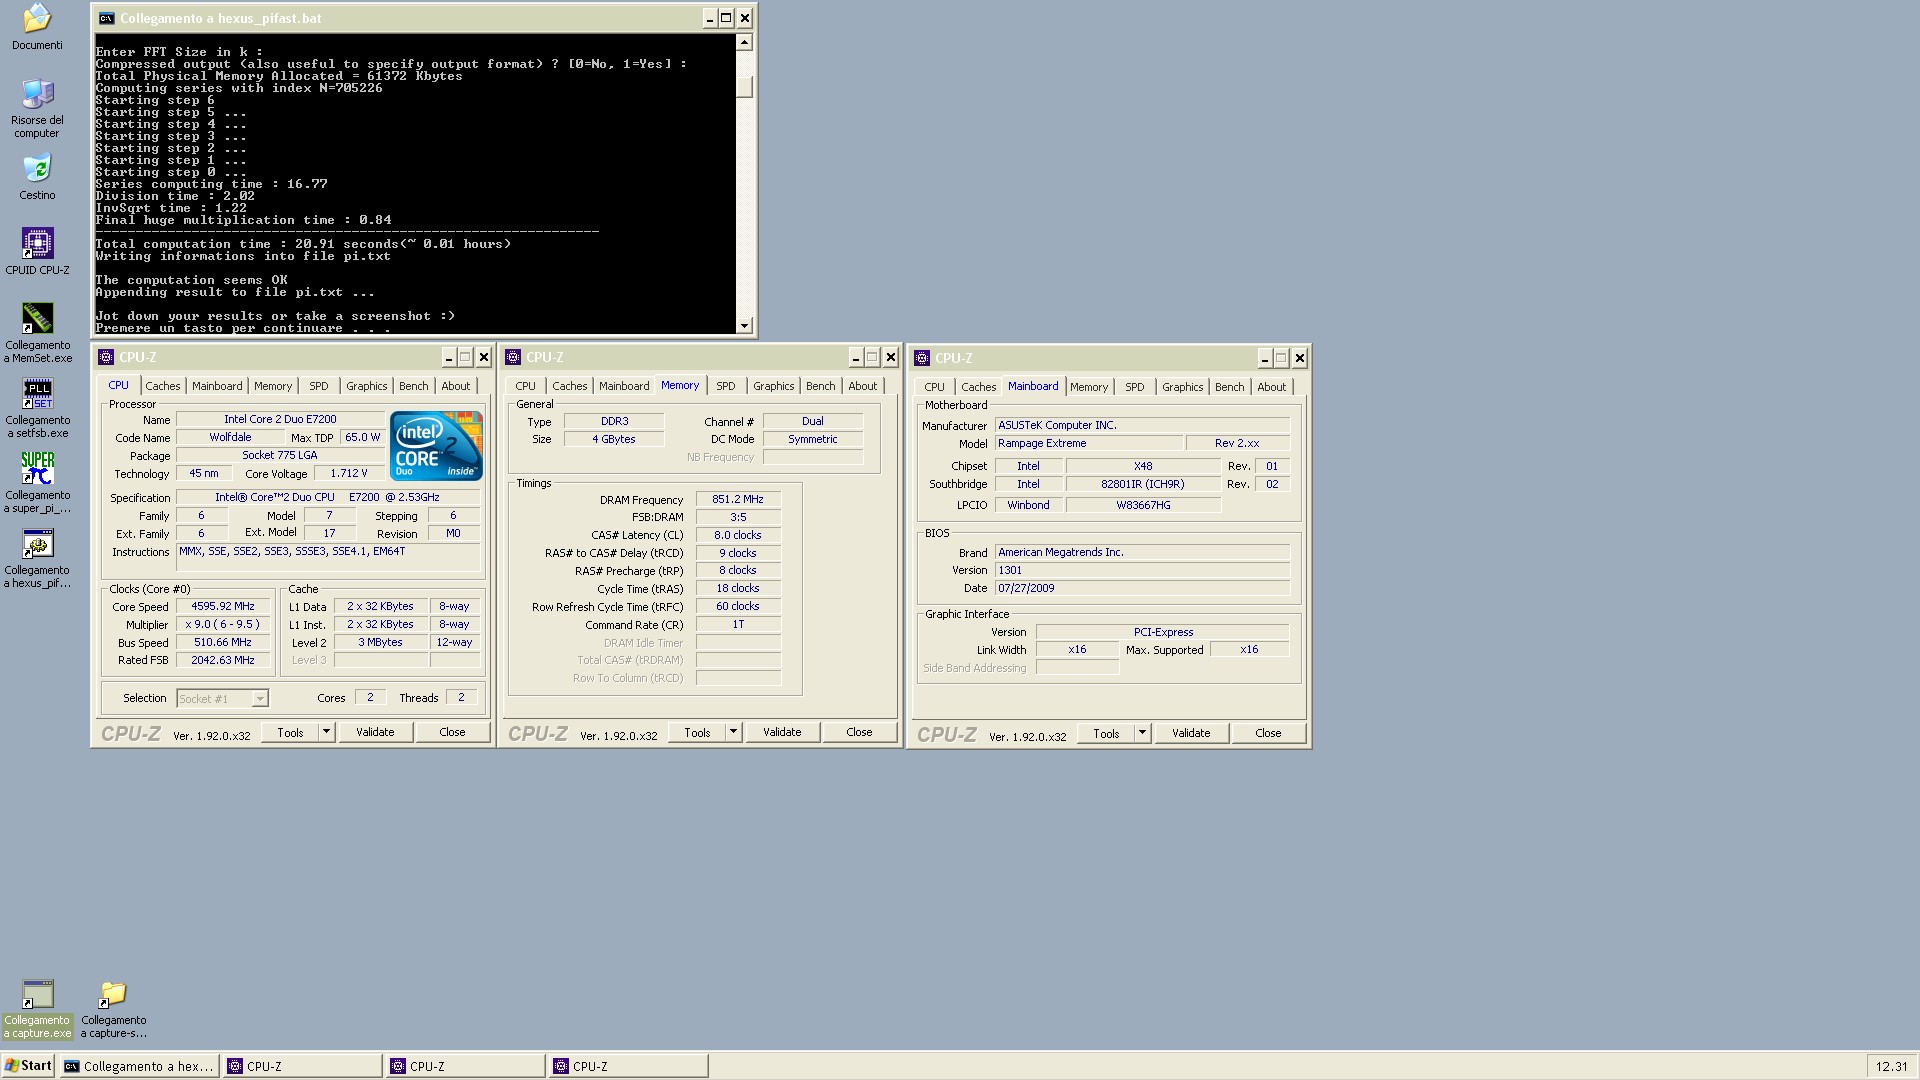Click Close button in right CPU-Z window
This screenshot has height=1080, width=1920.
click(1268, 733)
